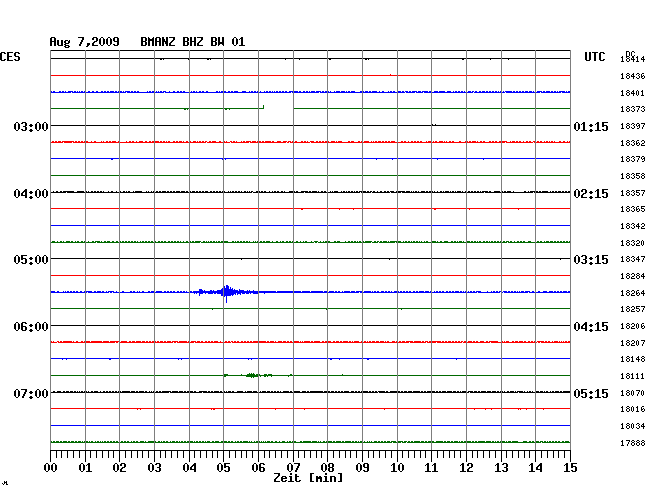Screen dimensions: 650x494
Task: Select DC offset value "18148"
Action: [x=633, y=359]
